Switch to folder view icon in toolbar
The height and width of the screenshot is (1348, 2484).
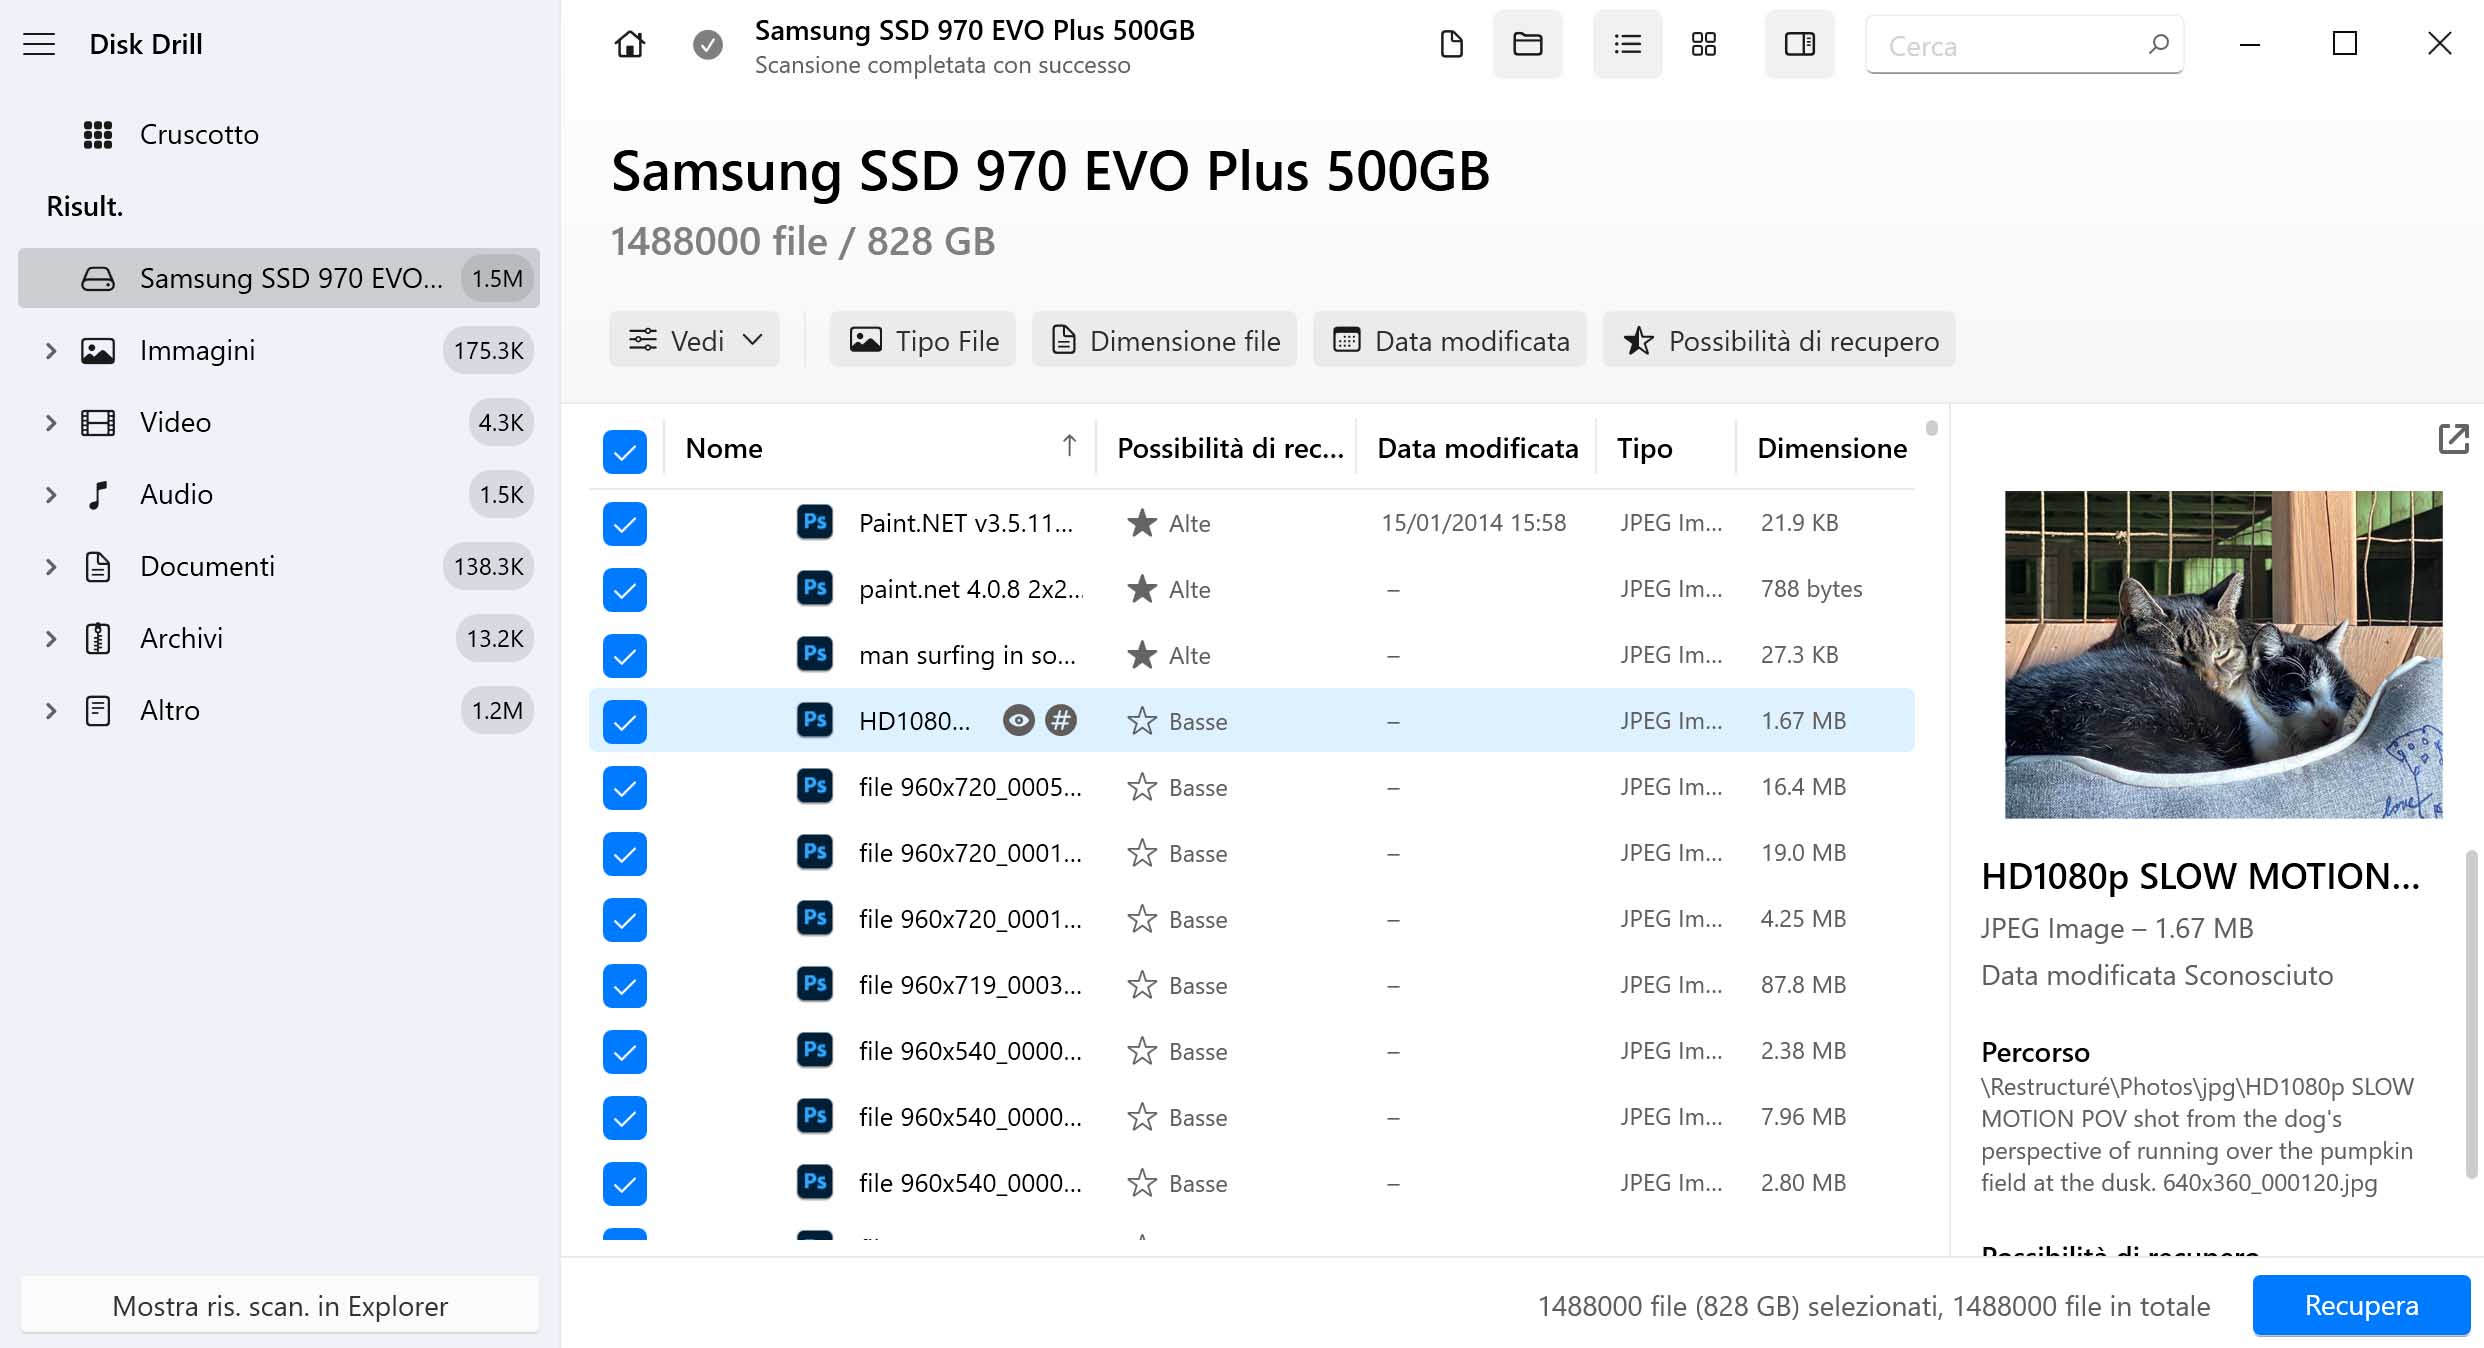point(1527,44)
